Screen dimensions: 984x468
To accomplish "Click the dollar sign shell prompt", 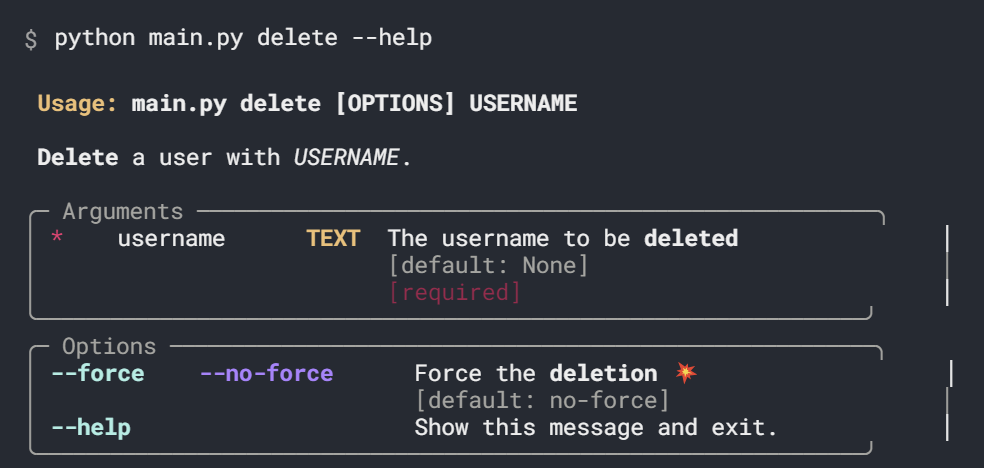I will click(x=31, y=40).
